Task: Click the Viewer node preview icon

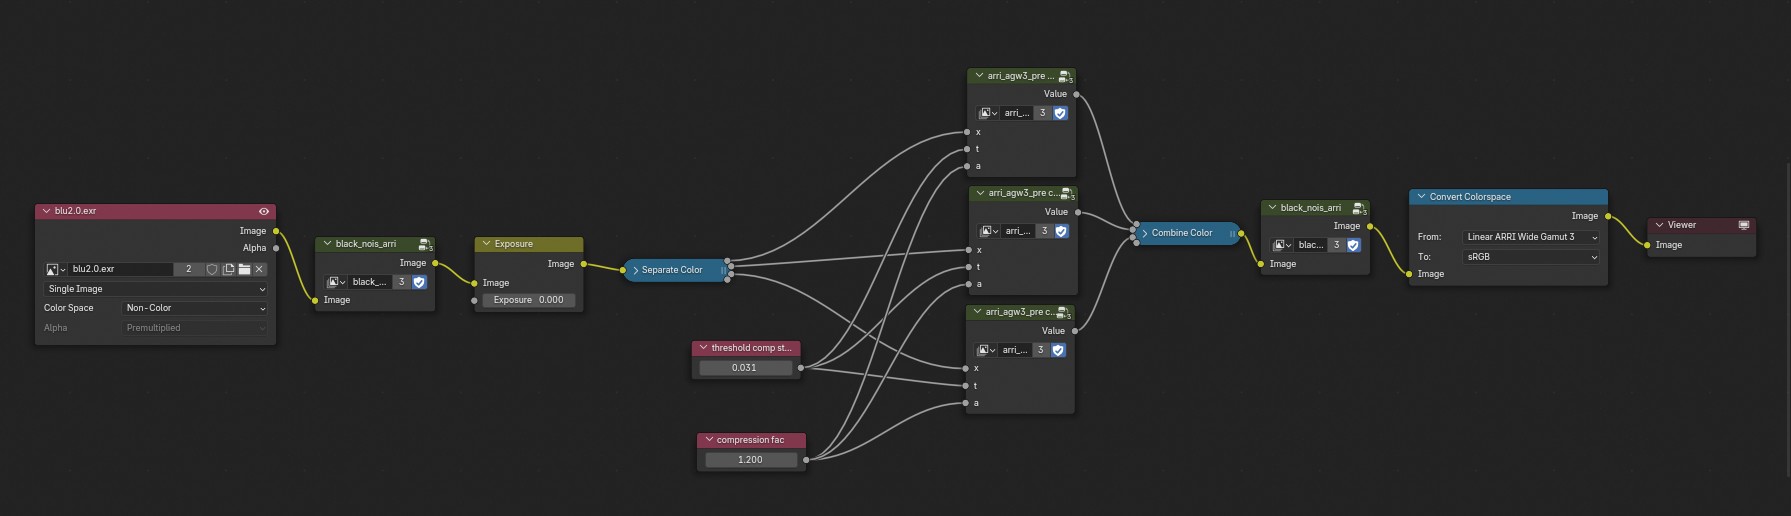Action: pyautogui.click(x=1744, y=225)
